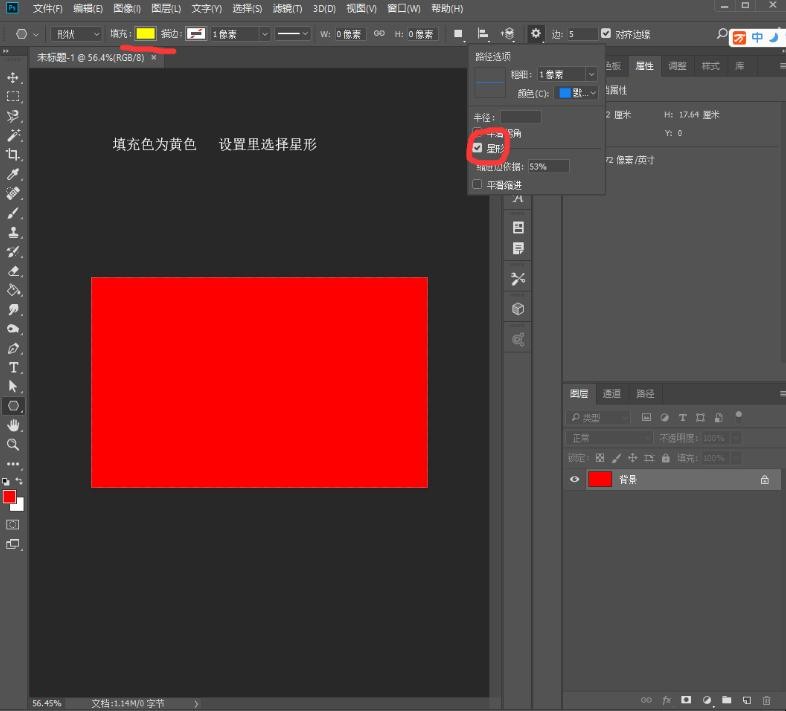The image size is (786, 711).
Task: Select the Pen tool
Action: click(x=13, y=349)
